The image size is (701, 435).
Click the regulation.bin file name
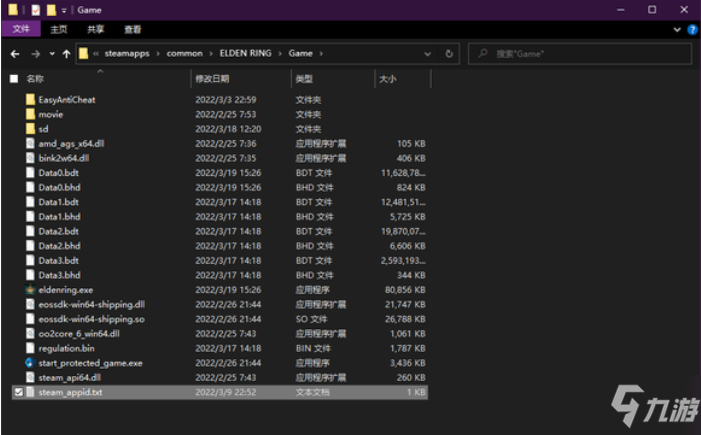coord(66,348)
